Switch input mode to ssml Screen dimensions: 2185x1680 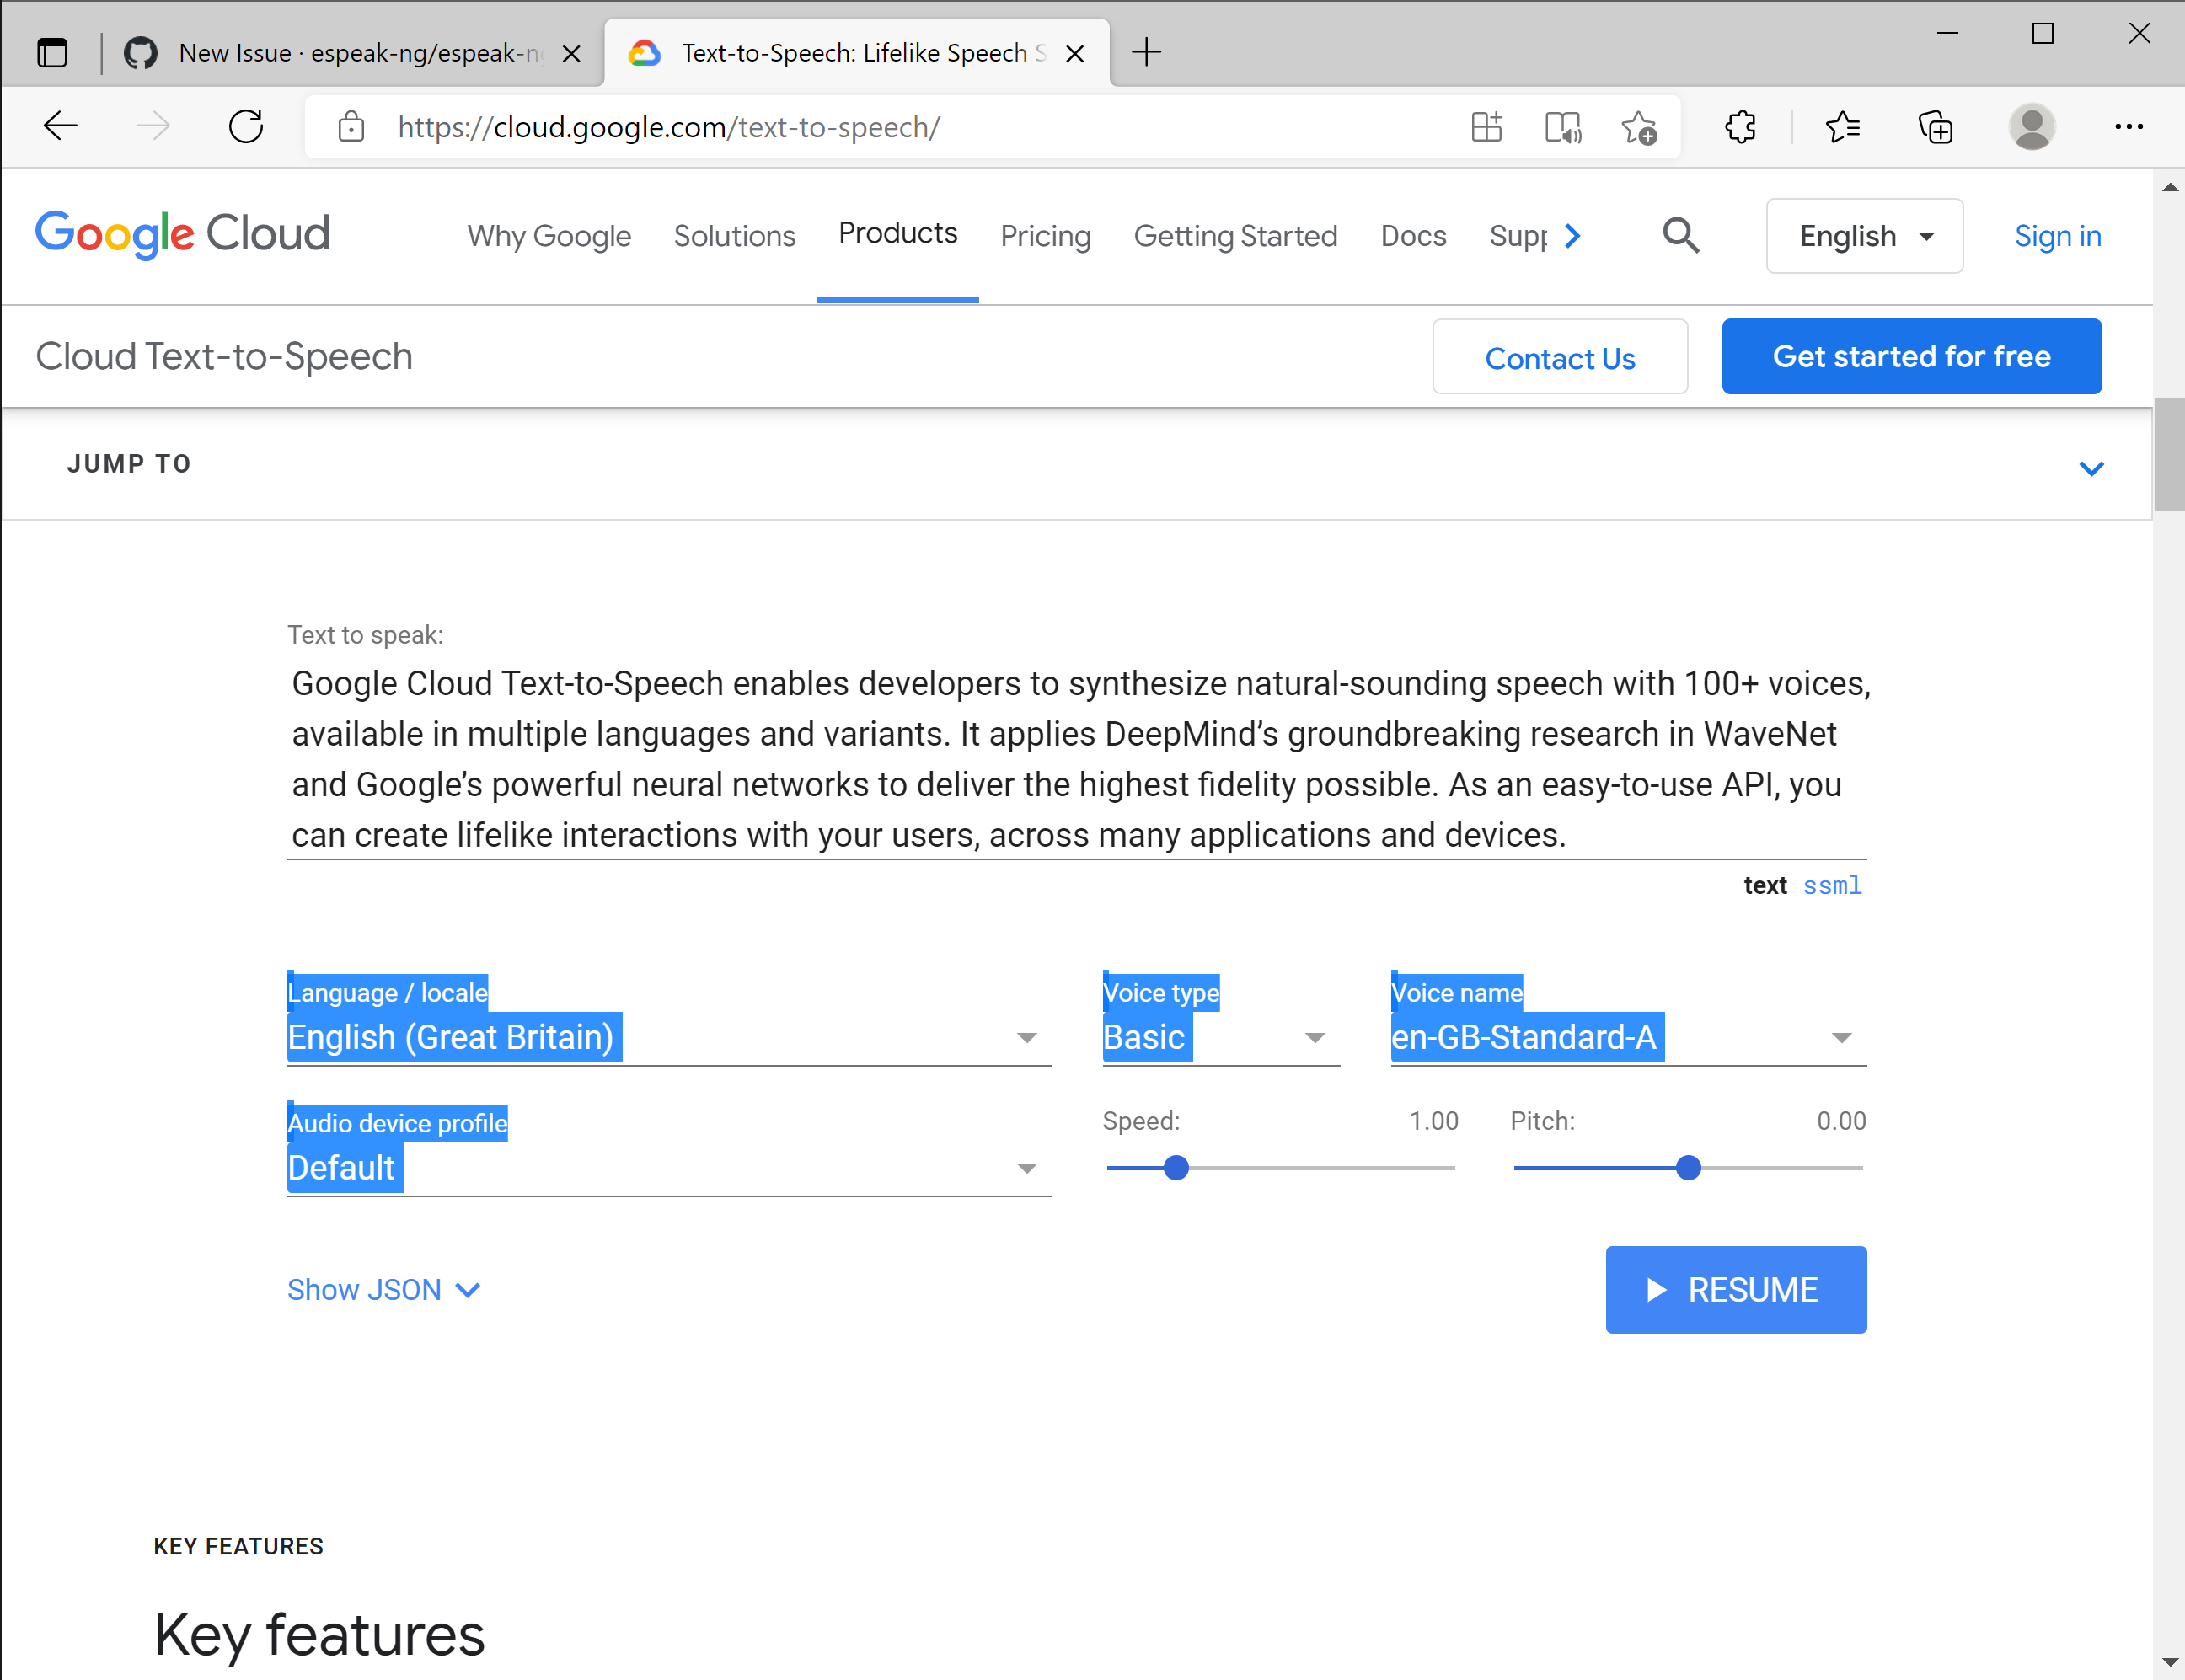coord(1832,886)
